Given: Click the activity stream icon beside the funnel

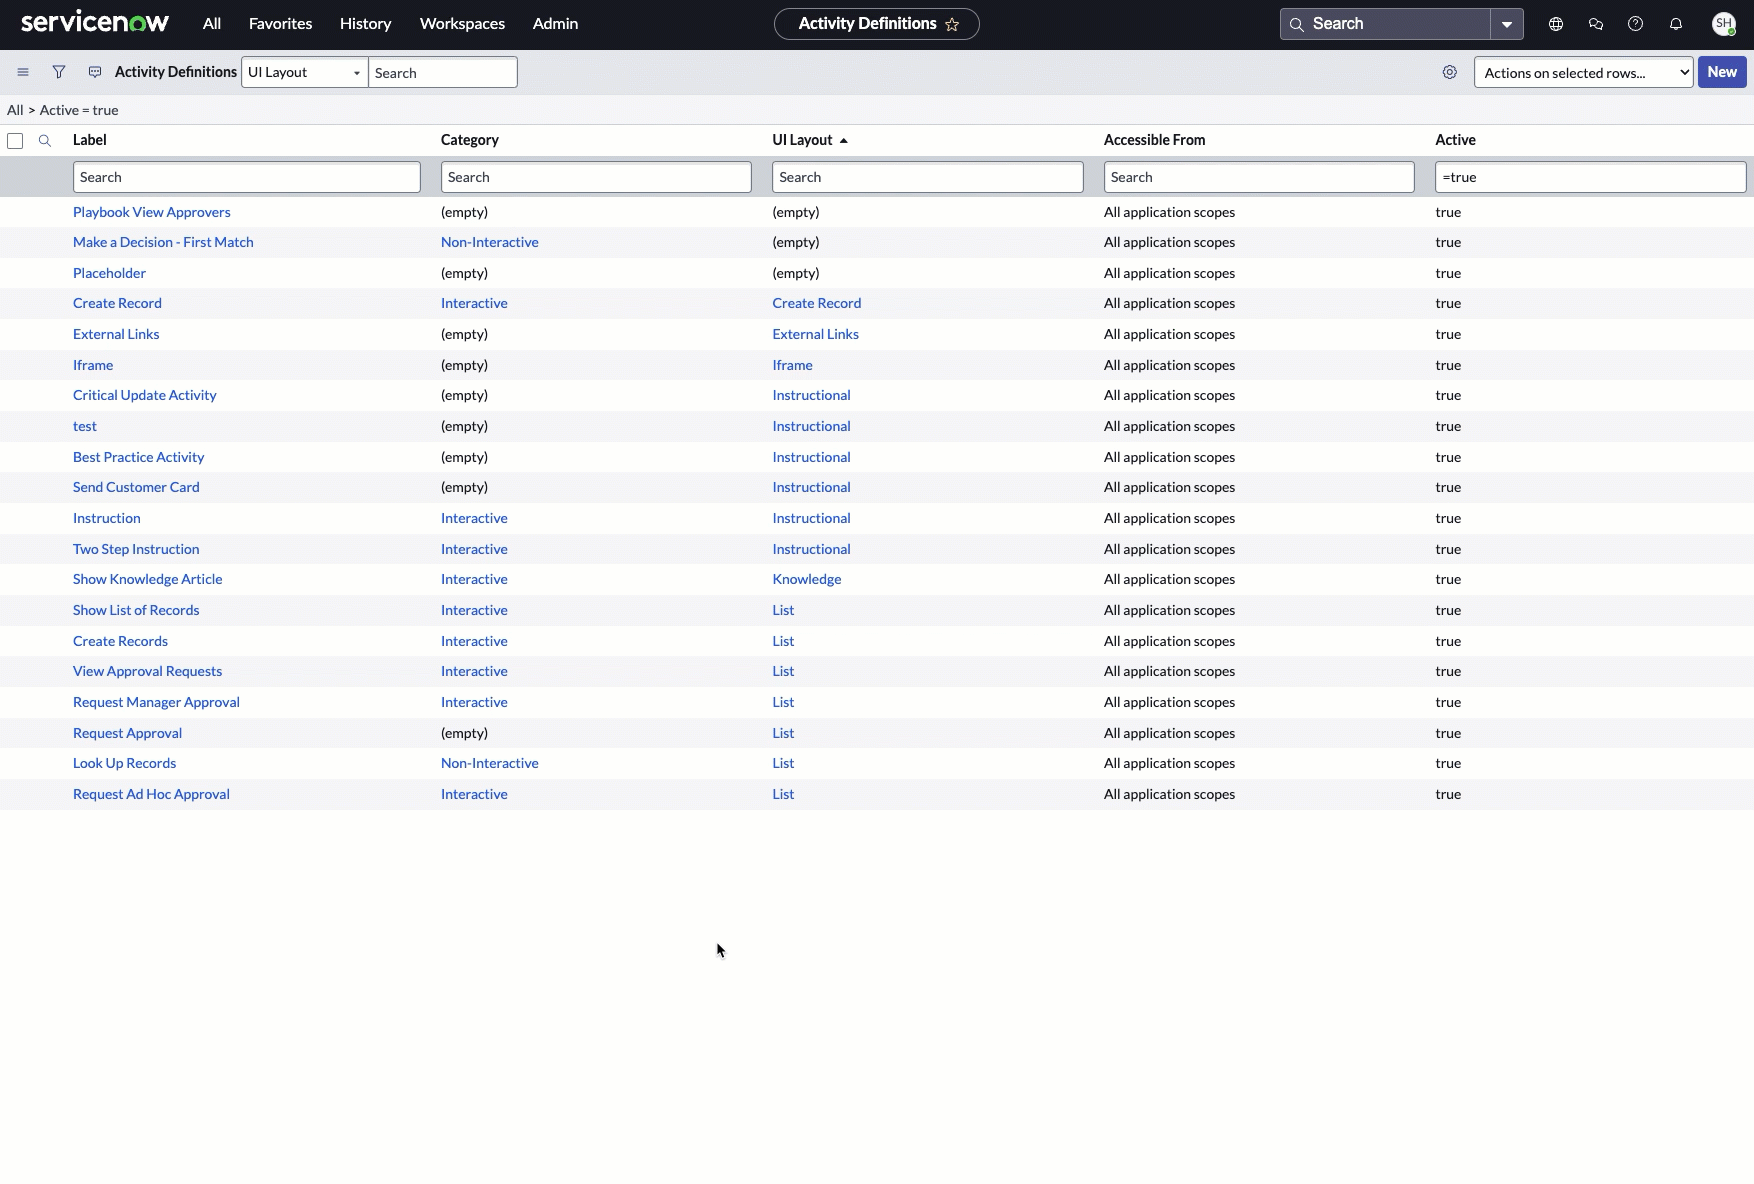Looking at the screenshot, I should tap(95, 72).
